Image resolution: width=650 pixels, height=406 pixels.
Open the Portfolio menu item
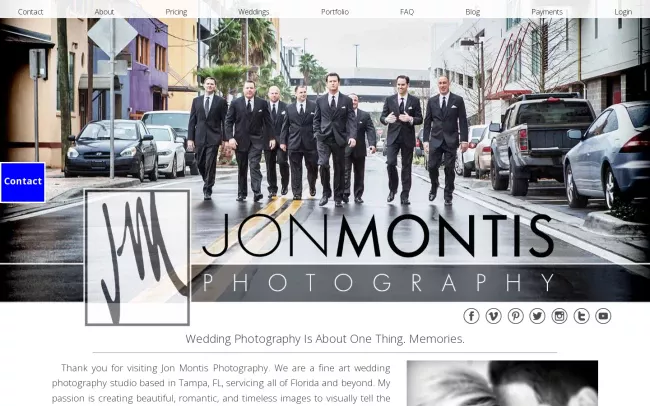335,12
